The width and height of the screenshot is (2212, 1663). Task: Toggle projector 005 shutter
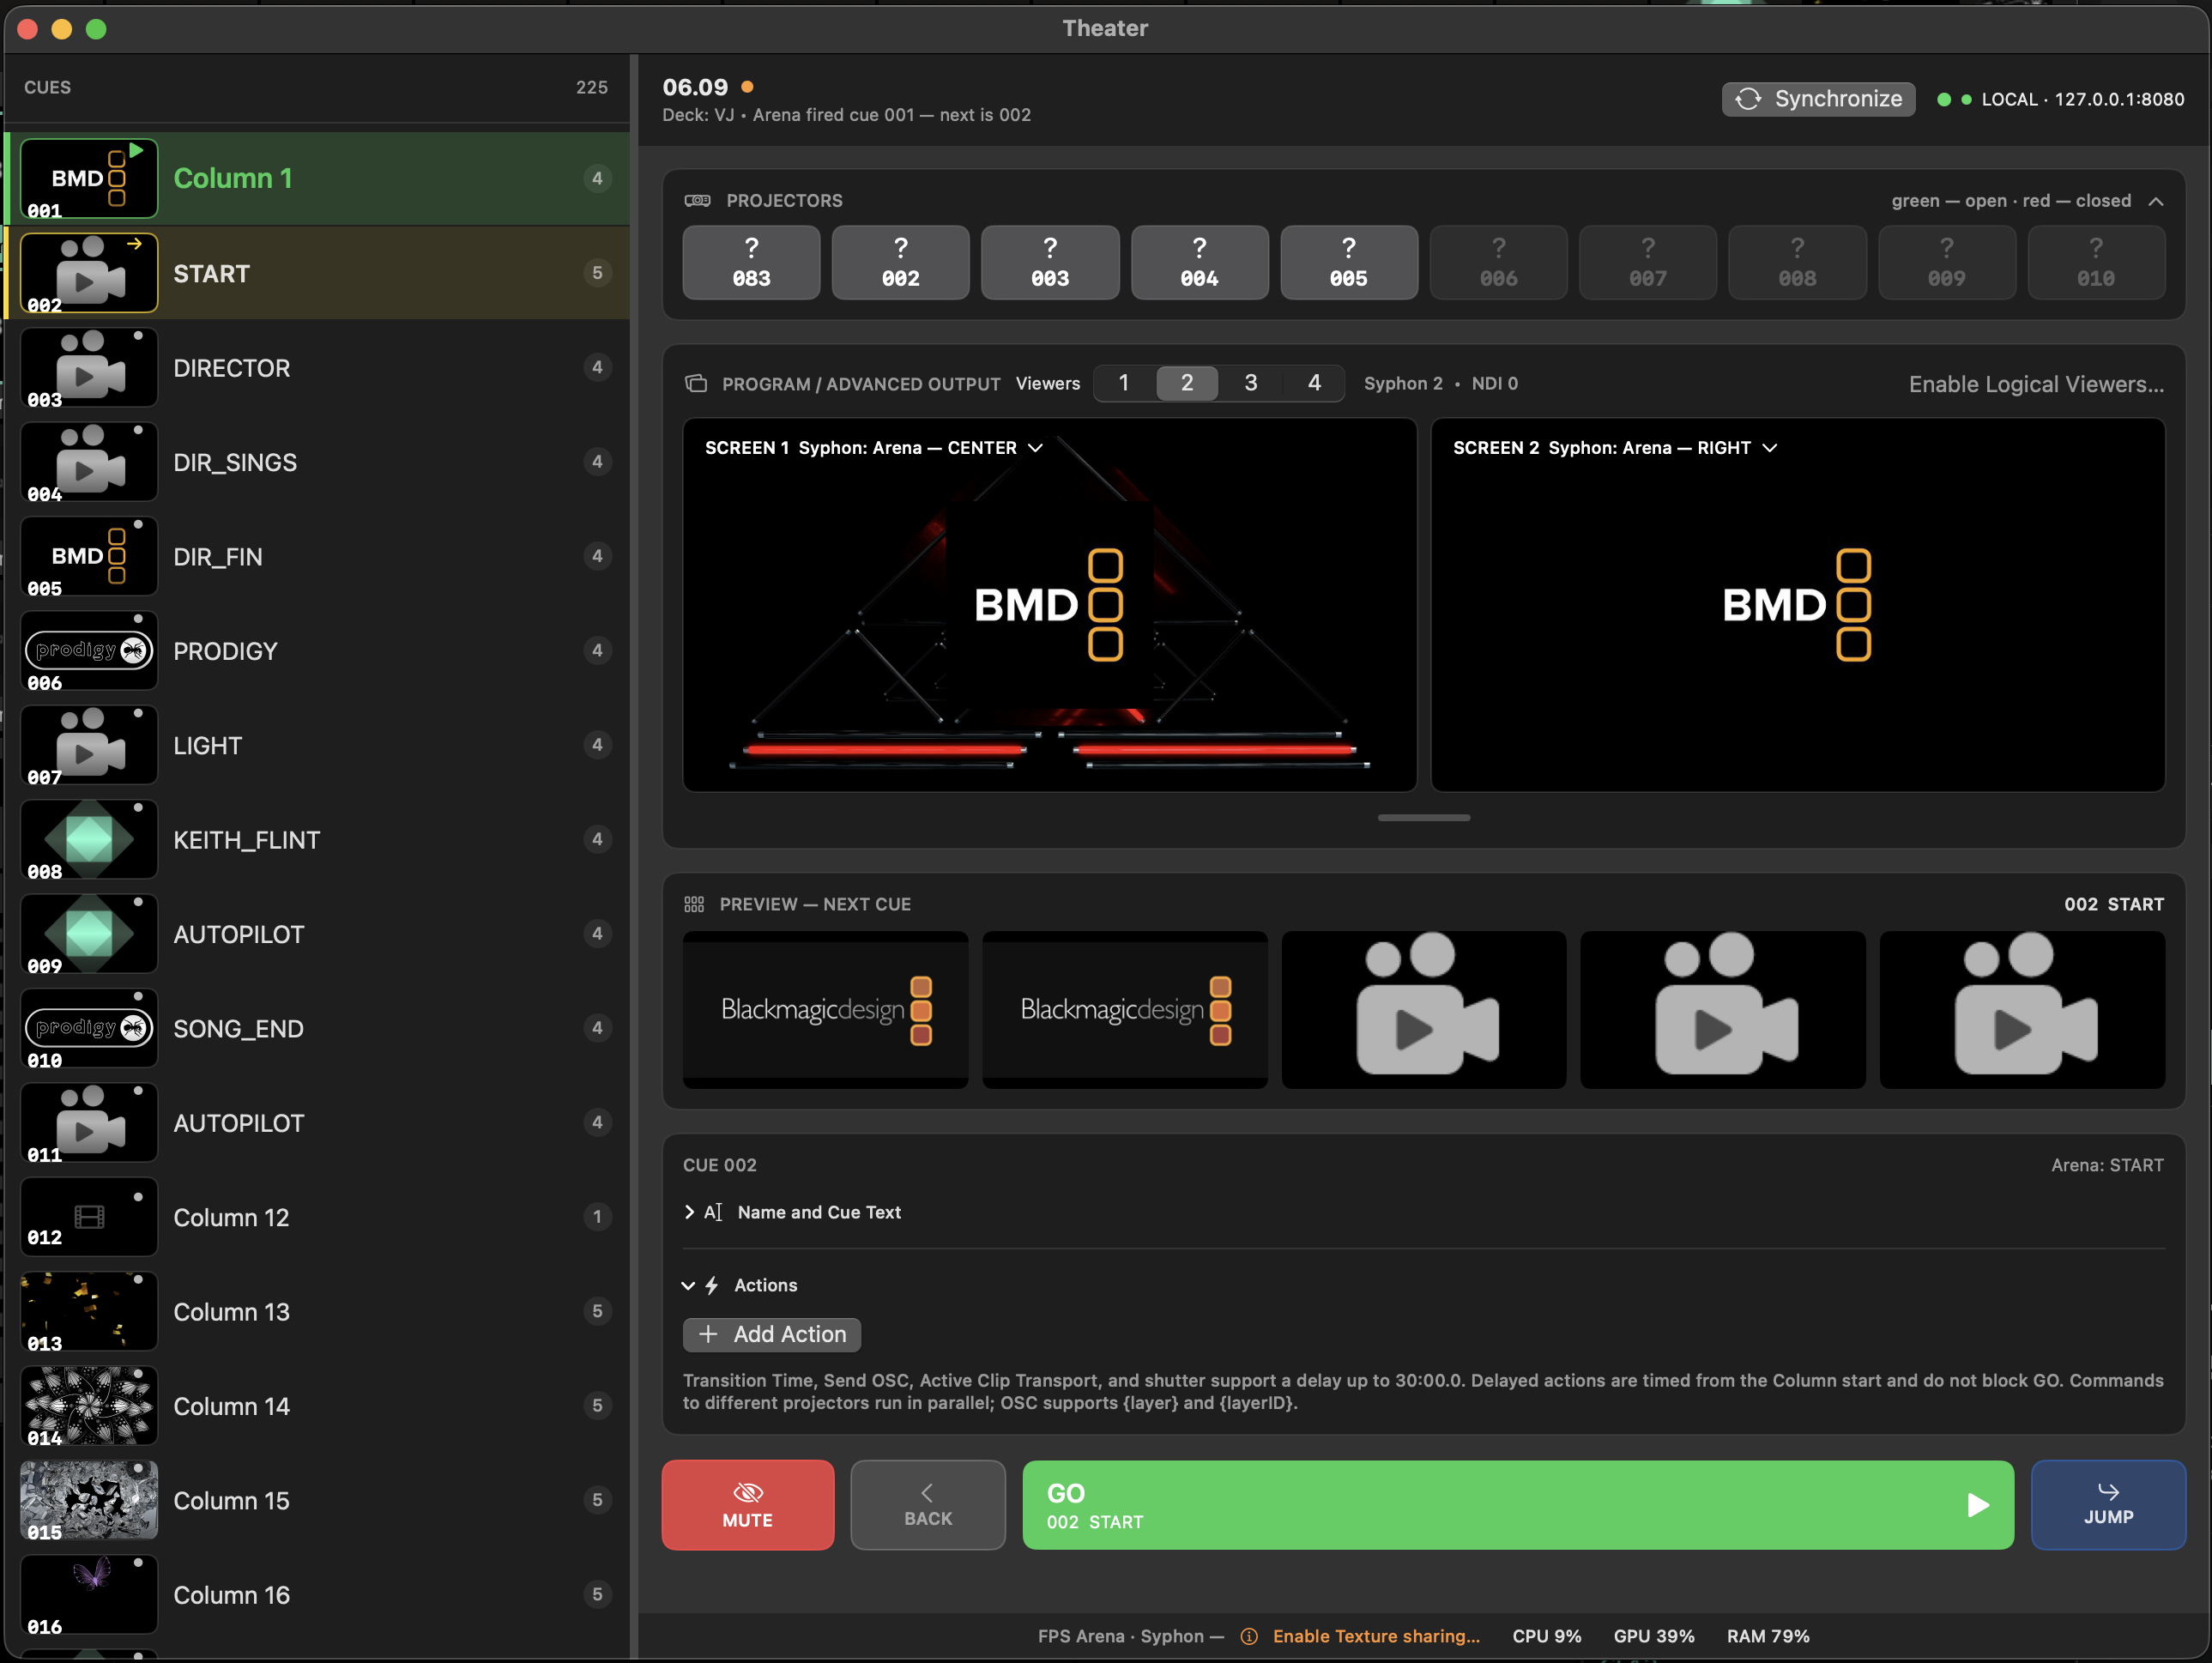(1349, 262)
